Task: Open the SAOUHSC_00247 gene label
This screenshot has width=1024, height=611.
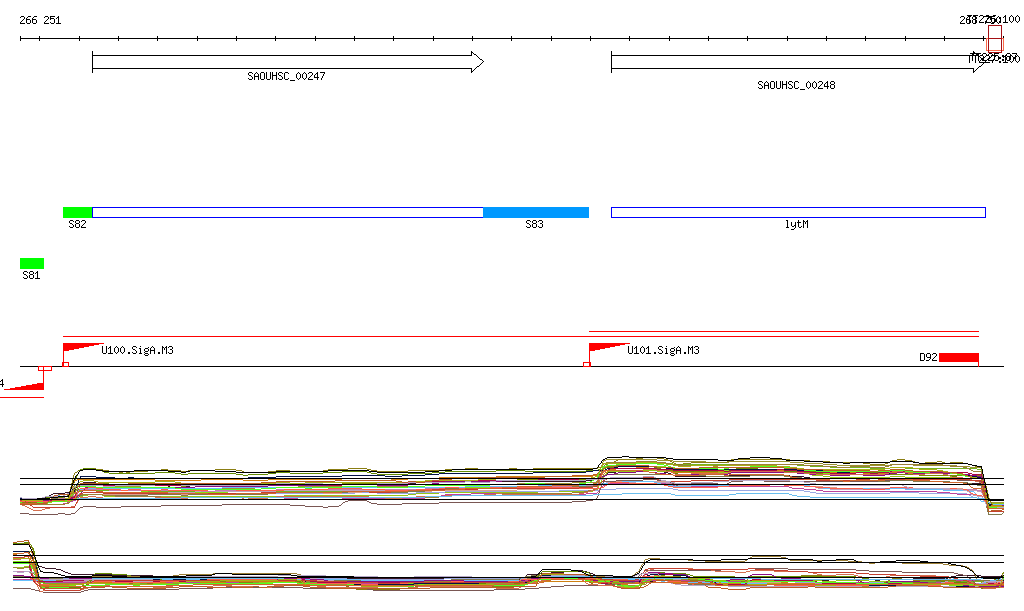Action: point(286,77)
